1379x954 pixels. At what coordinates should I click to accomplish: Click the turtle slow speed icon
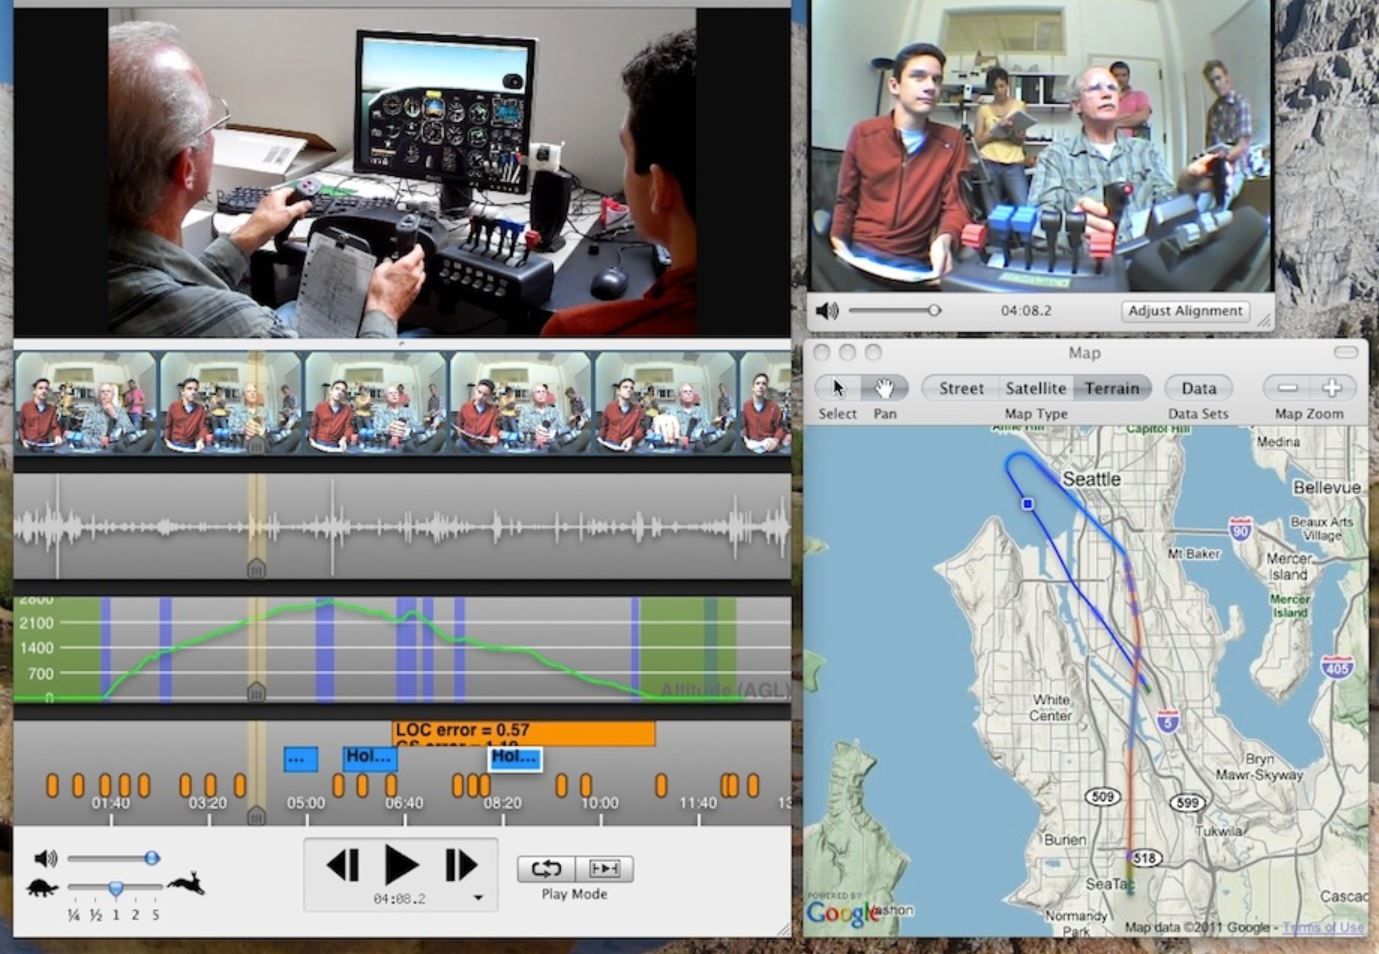[41, 887]
